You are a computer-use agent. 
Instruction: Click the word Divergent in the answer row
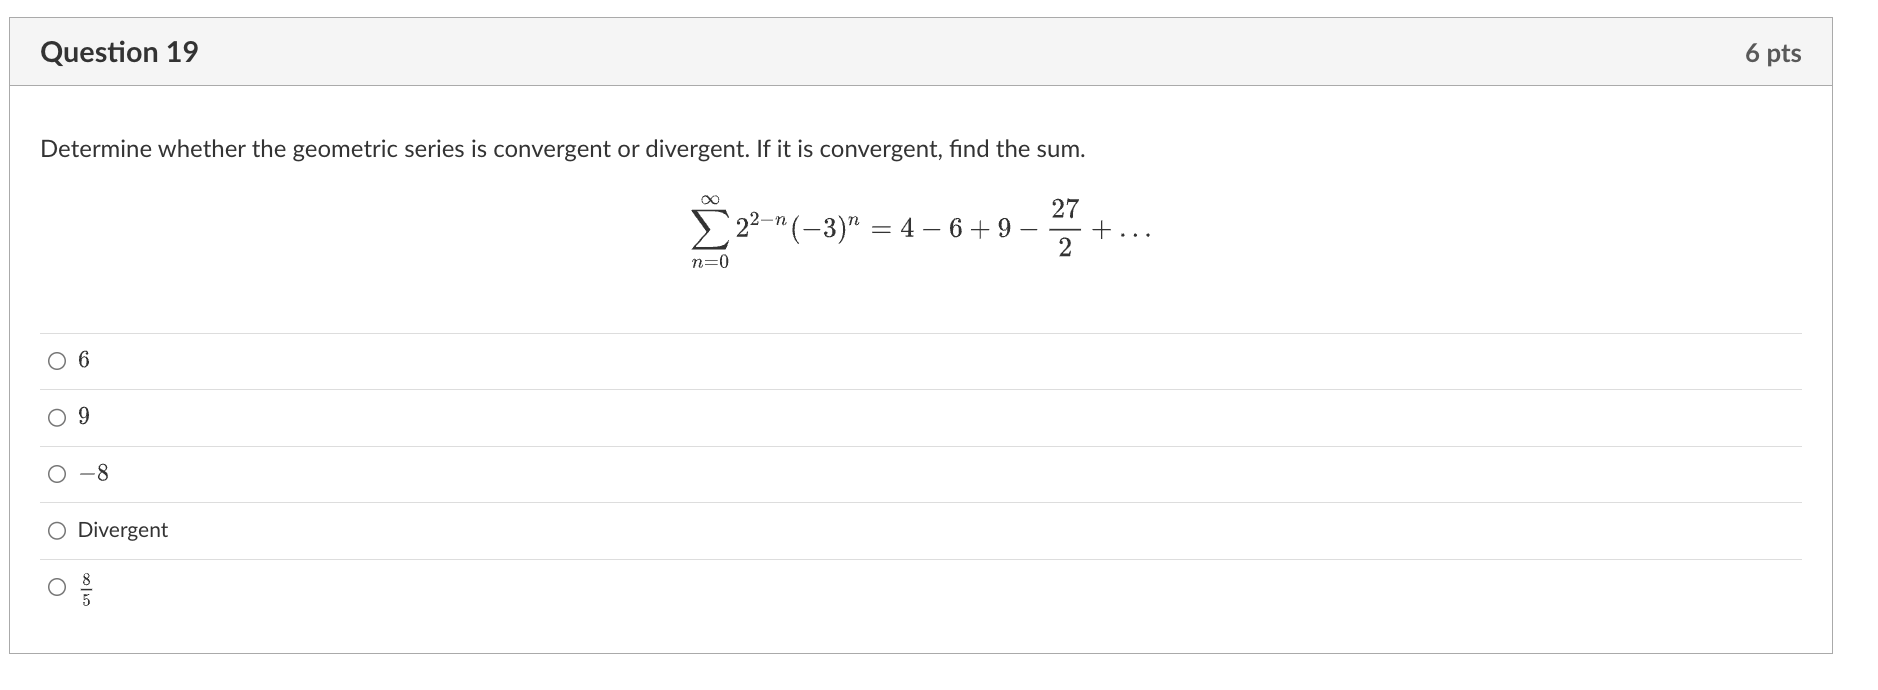tap(121, 531)
